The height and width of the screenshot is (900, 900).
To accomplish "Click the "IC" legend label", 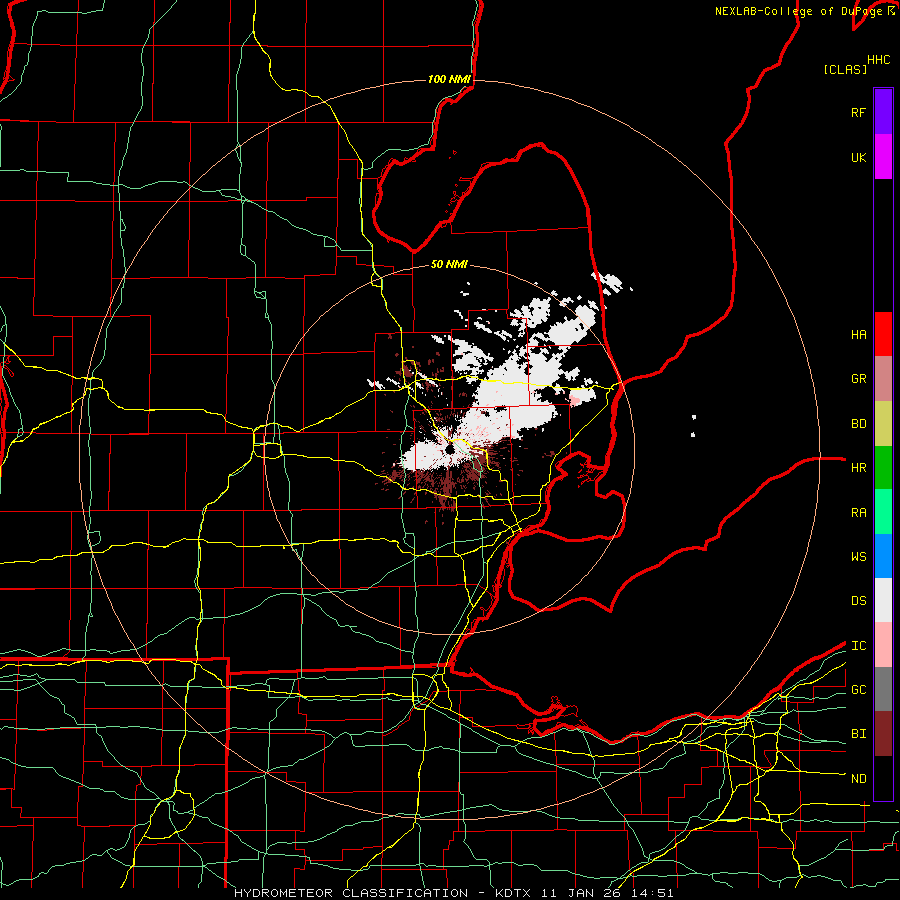I will [x=858, y=645].
